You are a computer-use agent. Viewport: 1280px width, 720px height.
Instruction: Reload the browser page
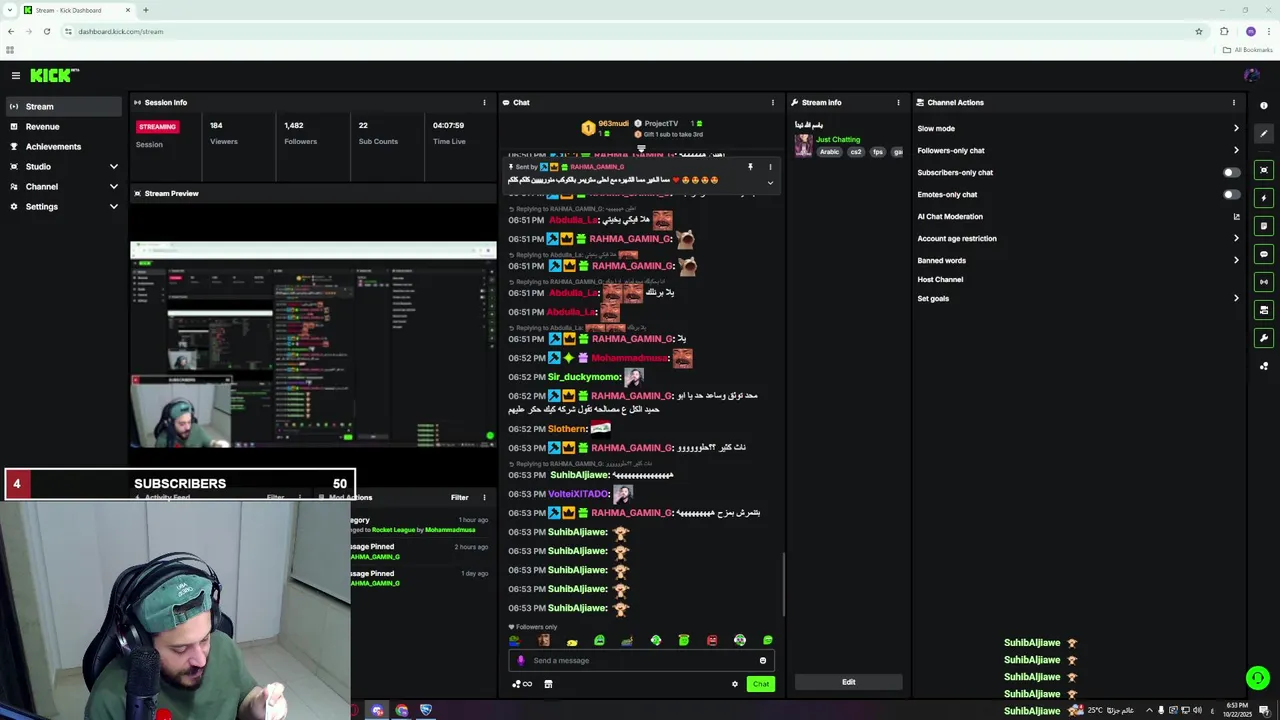click(46, 31)
